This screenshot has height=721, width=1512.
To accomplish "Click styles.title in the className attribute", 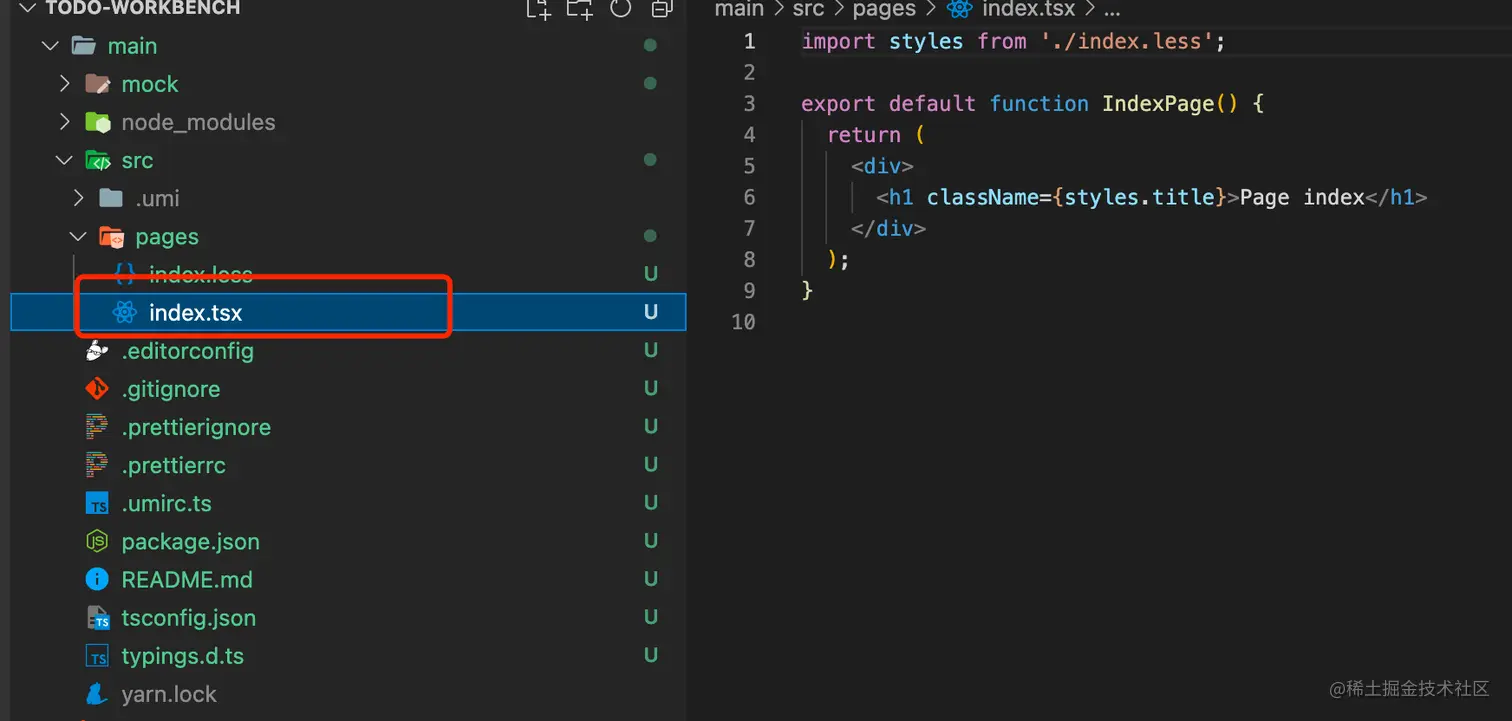I will coord(1139,197).
